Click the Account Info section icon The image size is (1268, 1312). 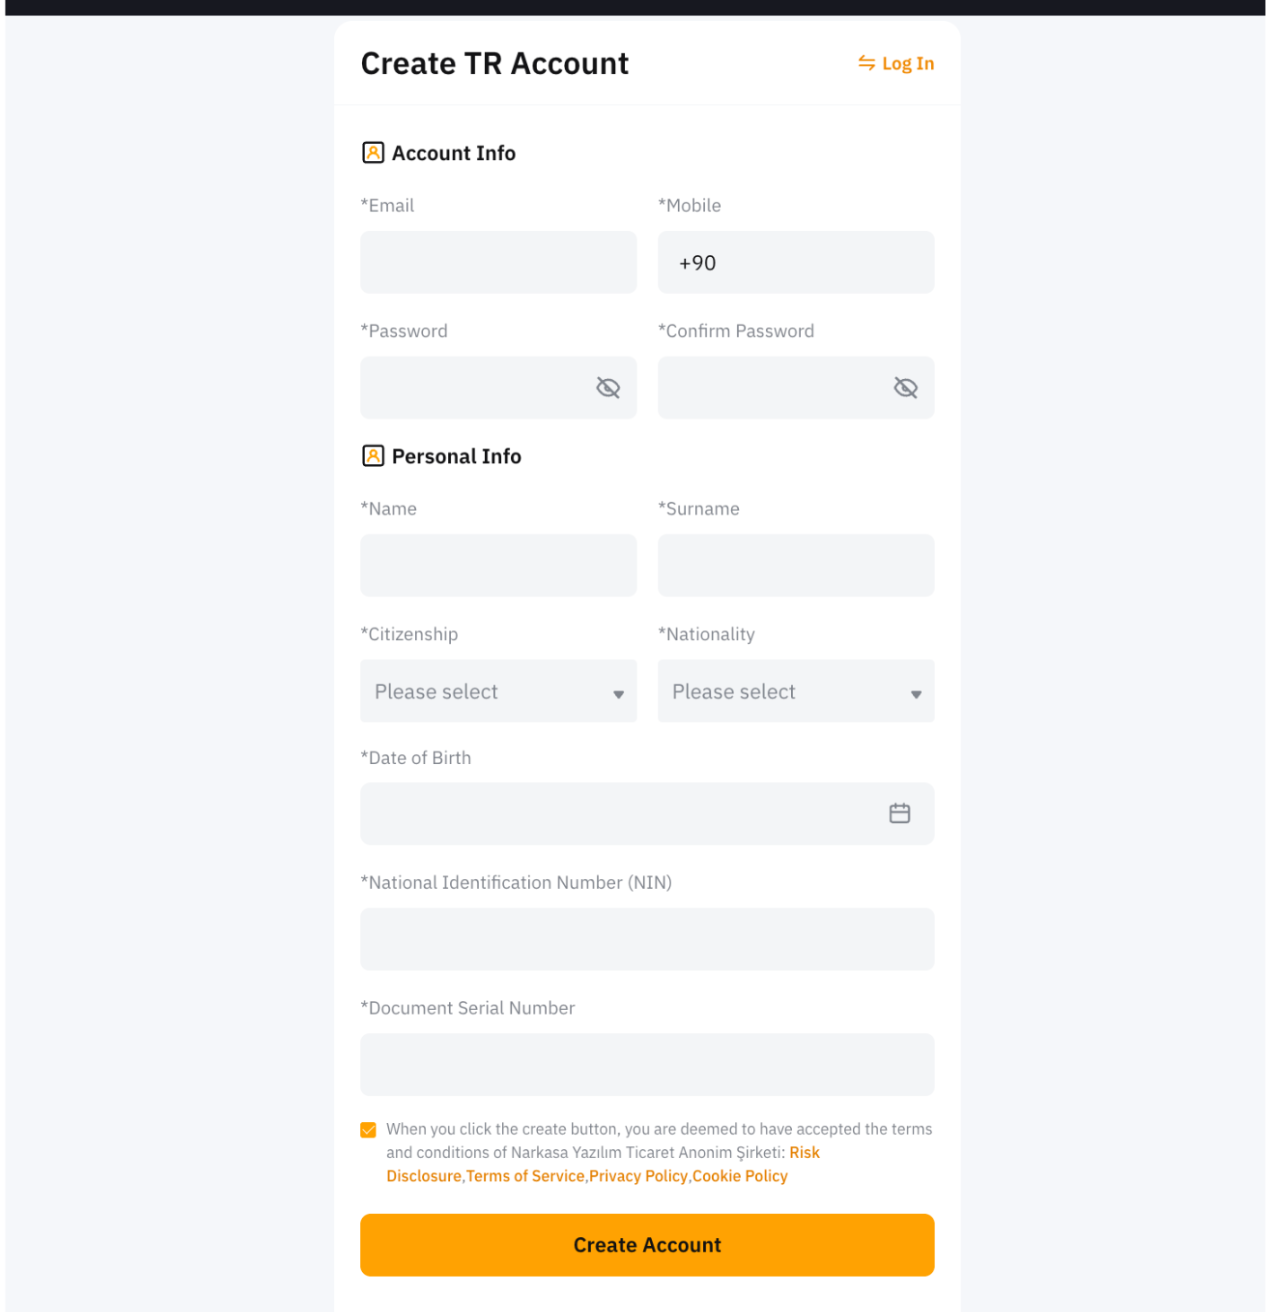click(373, 153)
